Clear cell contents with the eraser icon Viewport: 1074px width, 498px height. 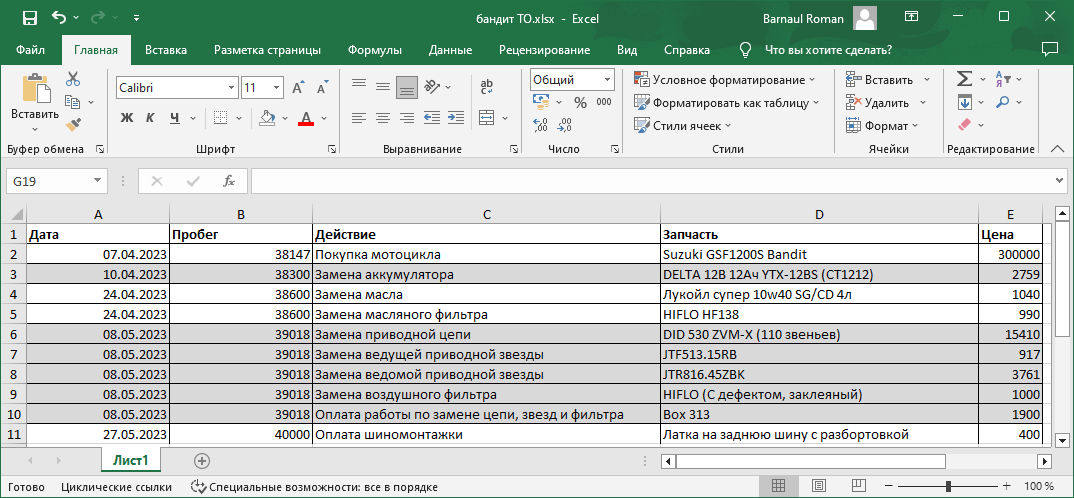964,125
